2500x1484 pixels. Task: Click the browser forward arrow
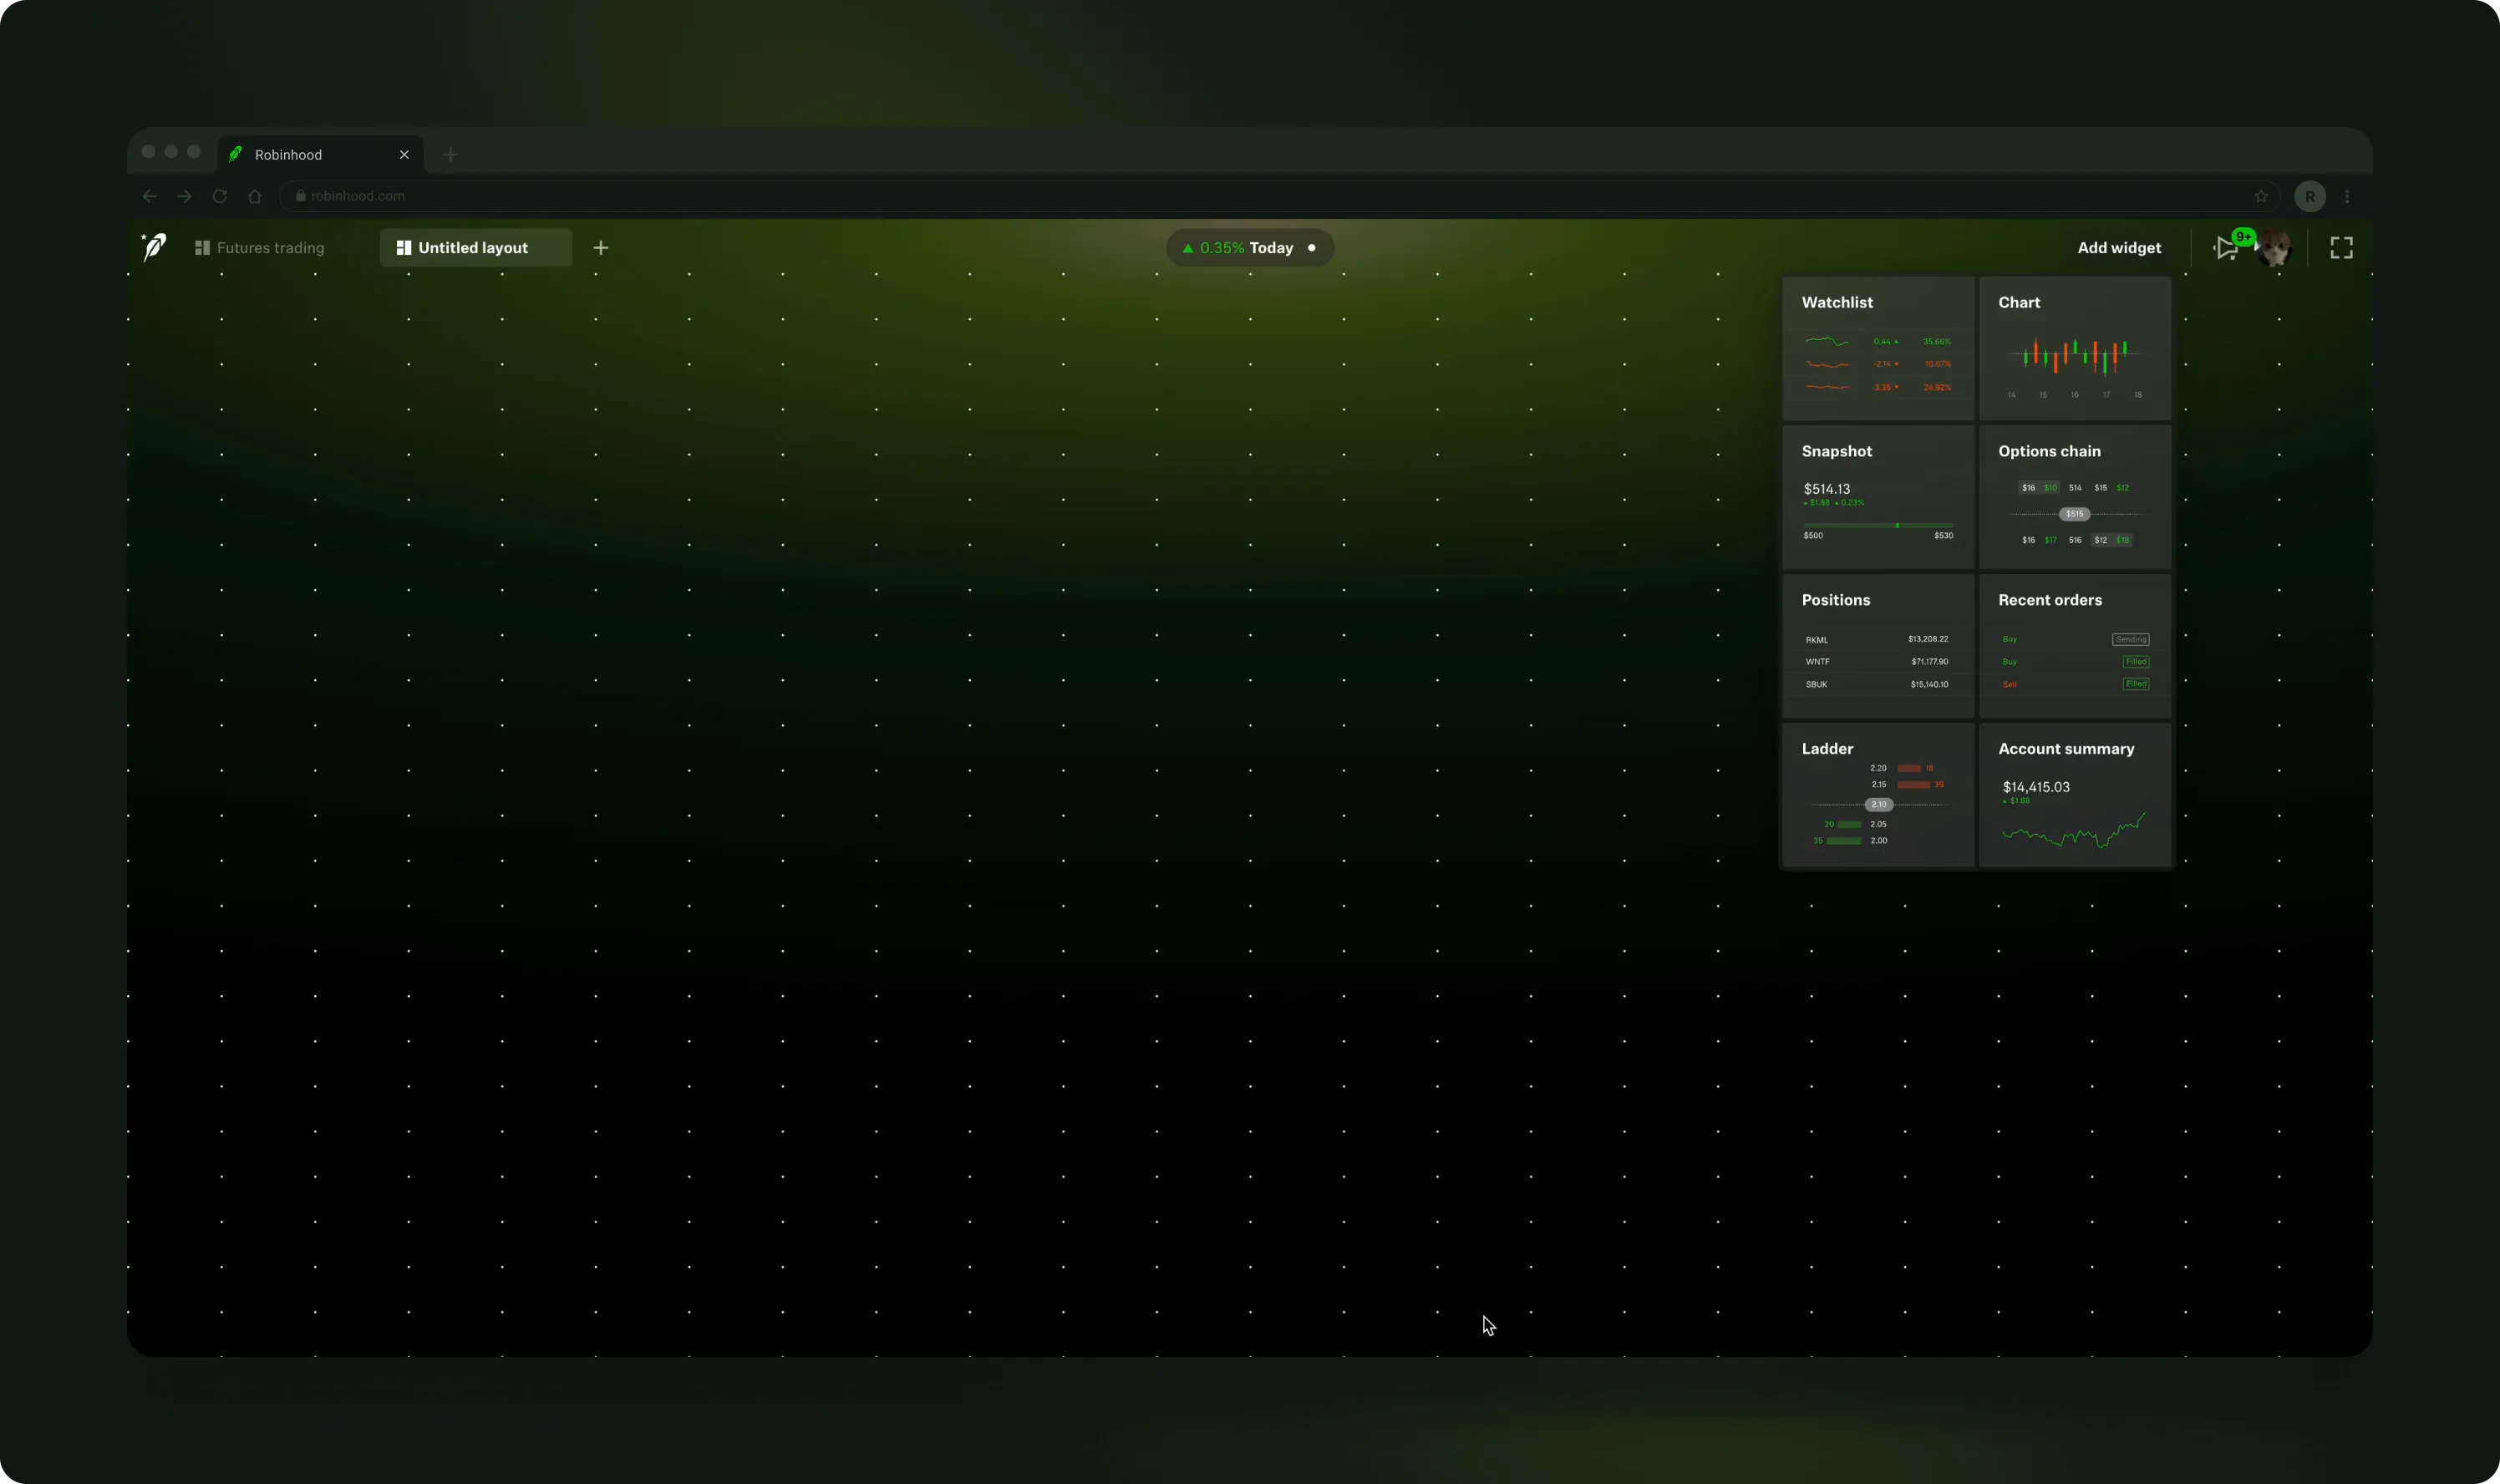tap(185, 196)
